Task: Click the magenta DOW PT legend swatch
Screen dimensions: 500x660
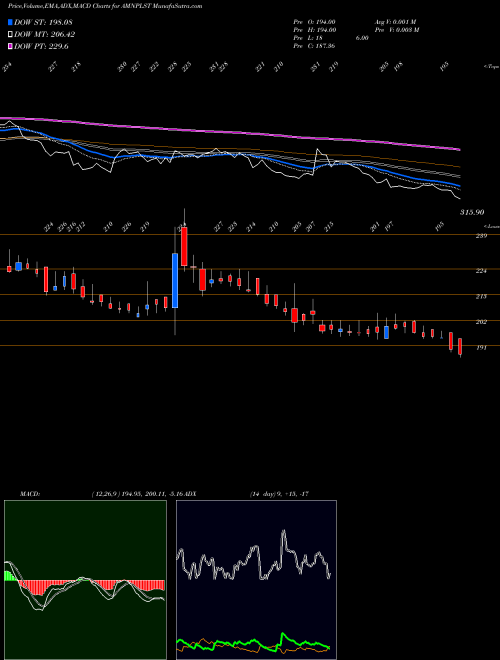Action: [x=10, y=46]
